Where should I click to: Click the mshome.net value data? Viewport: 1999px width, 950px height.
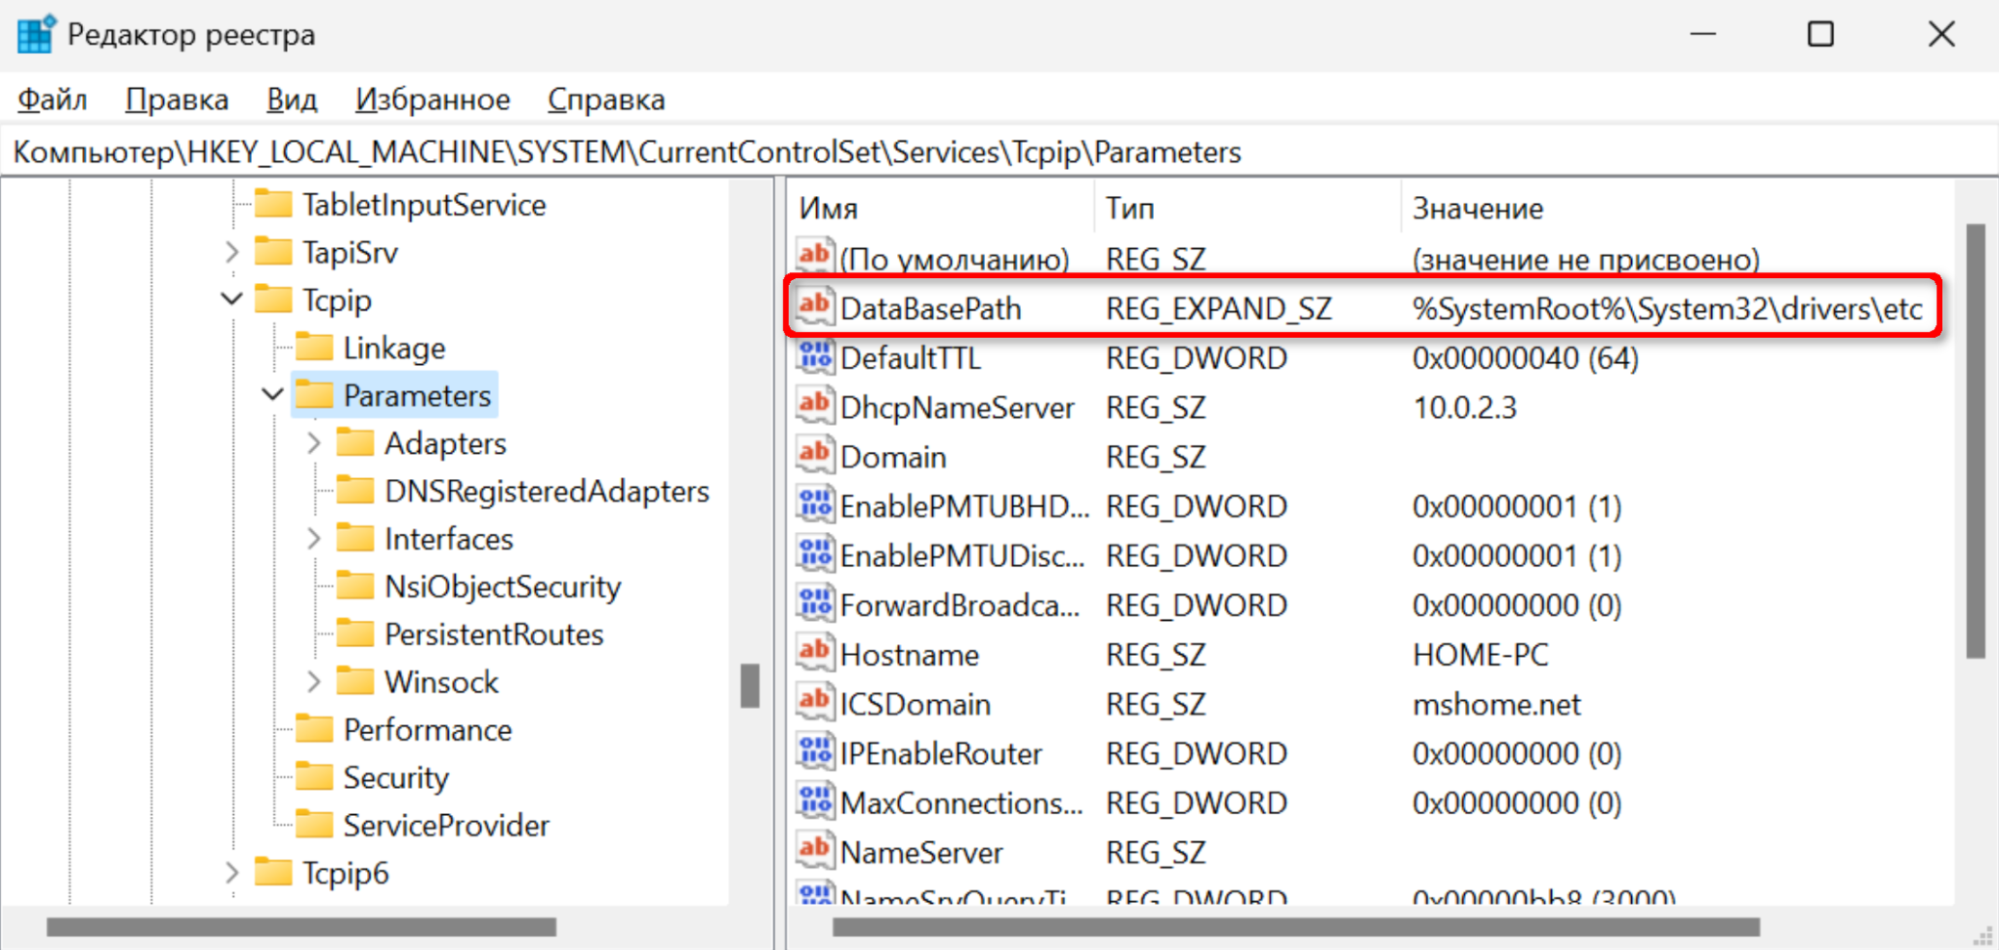coord(1496,704)
